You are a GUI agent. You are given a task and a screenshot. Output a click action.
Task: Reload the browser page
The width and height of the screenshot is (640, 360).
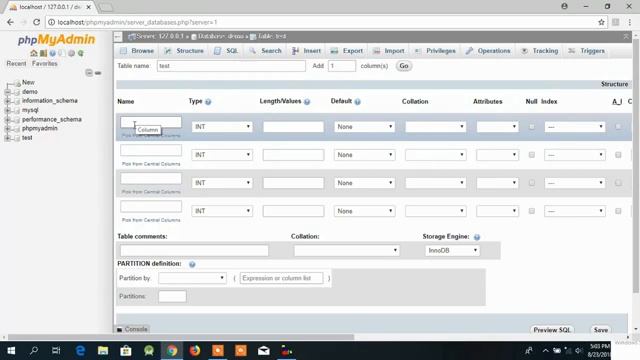pyautogui.click(x=36, y=22)
